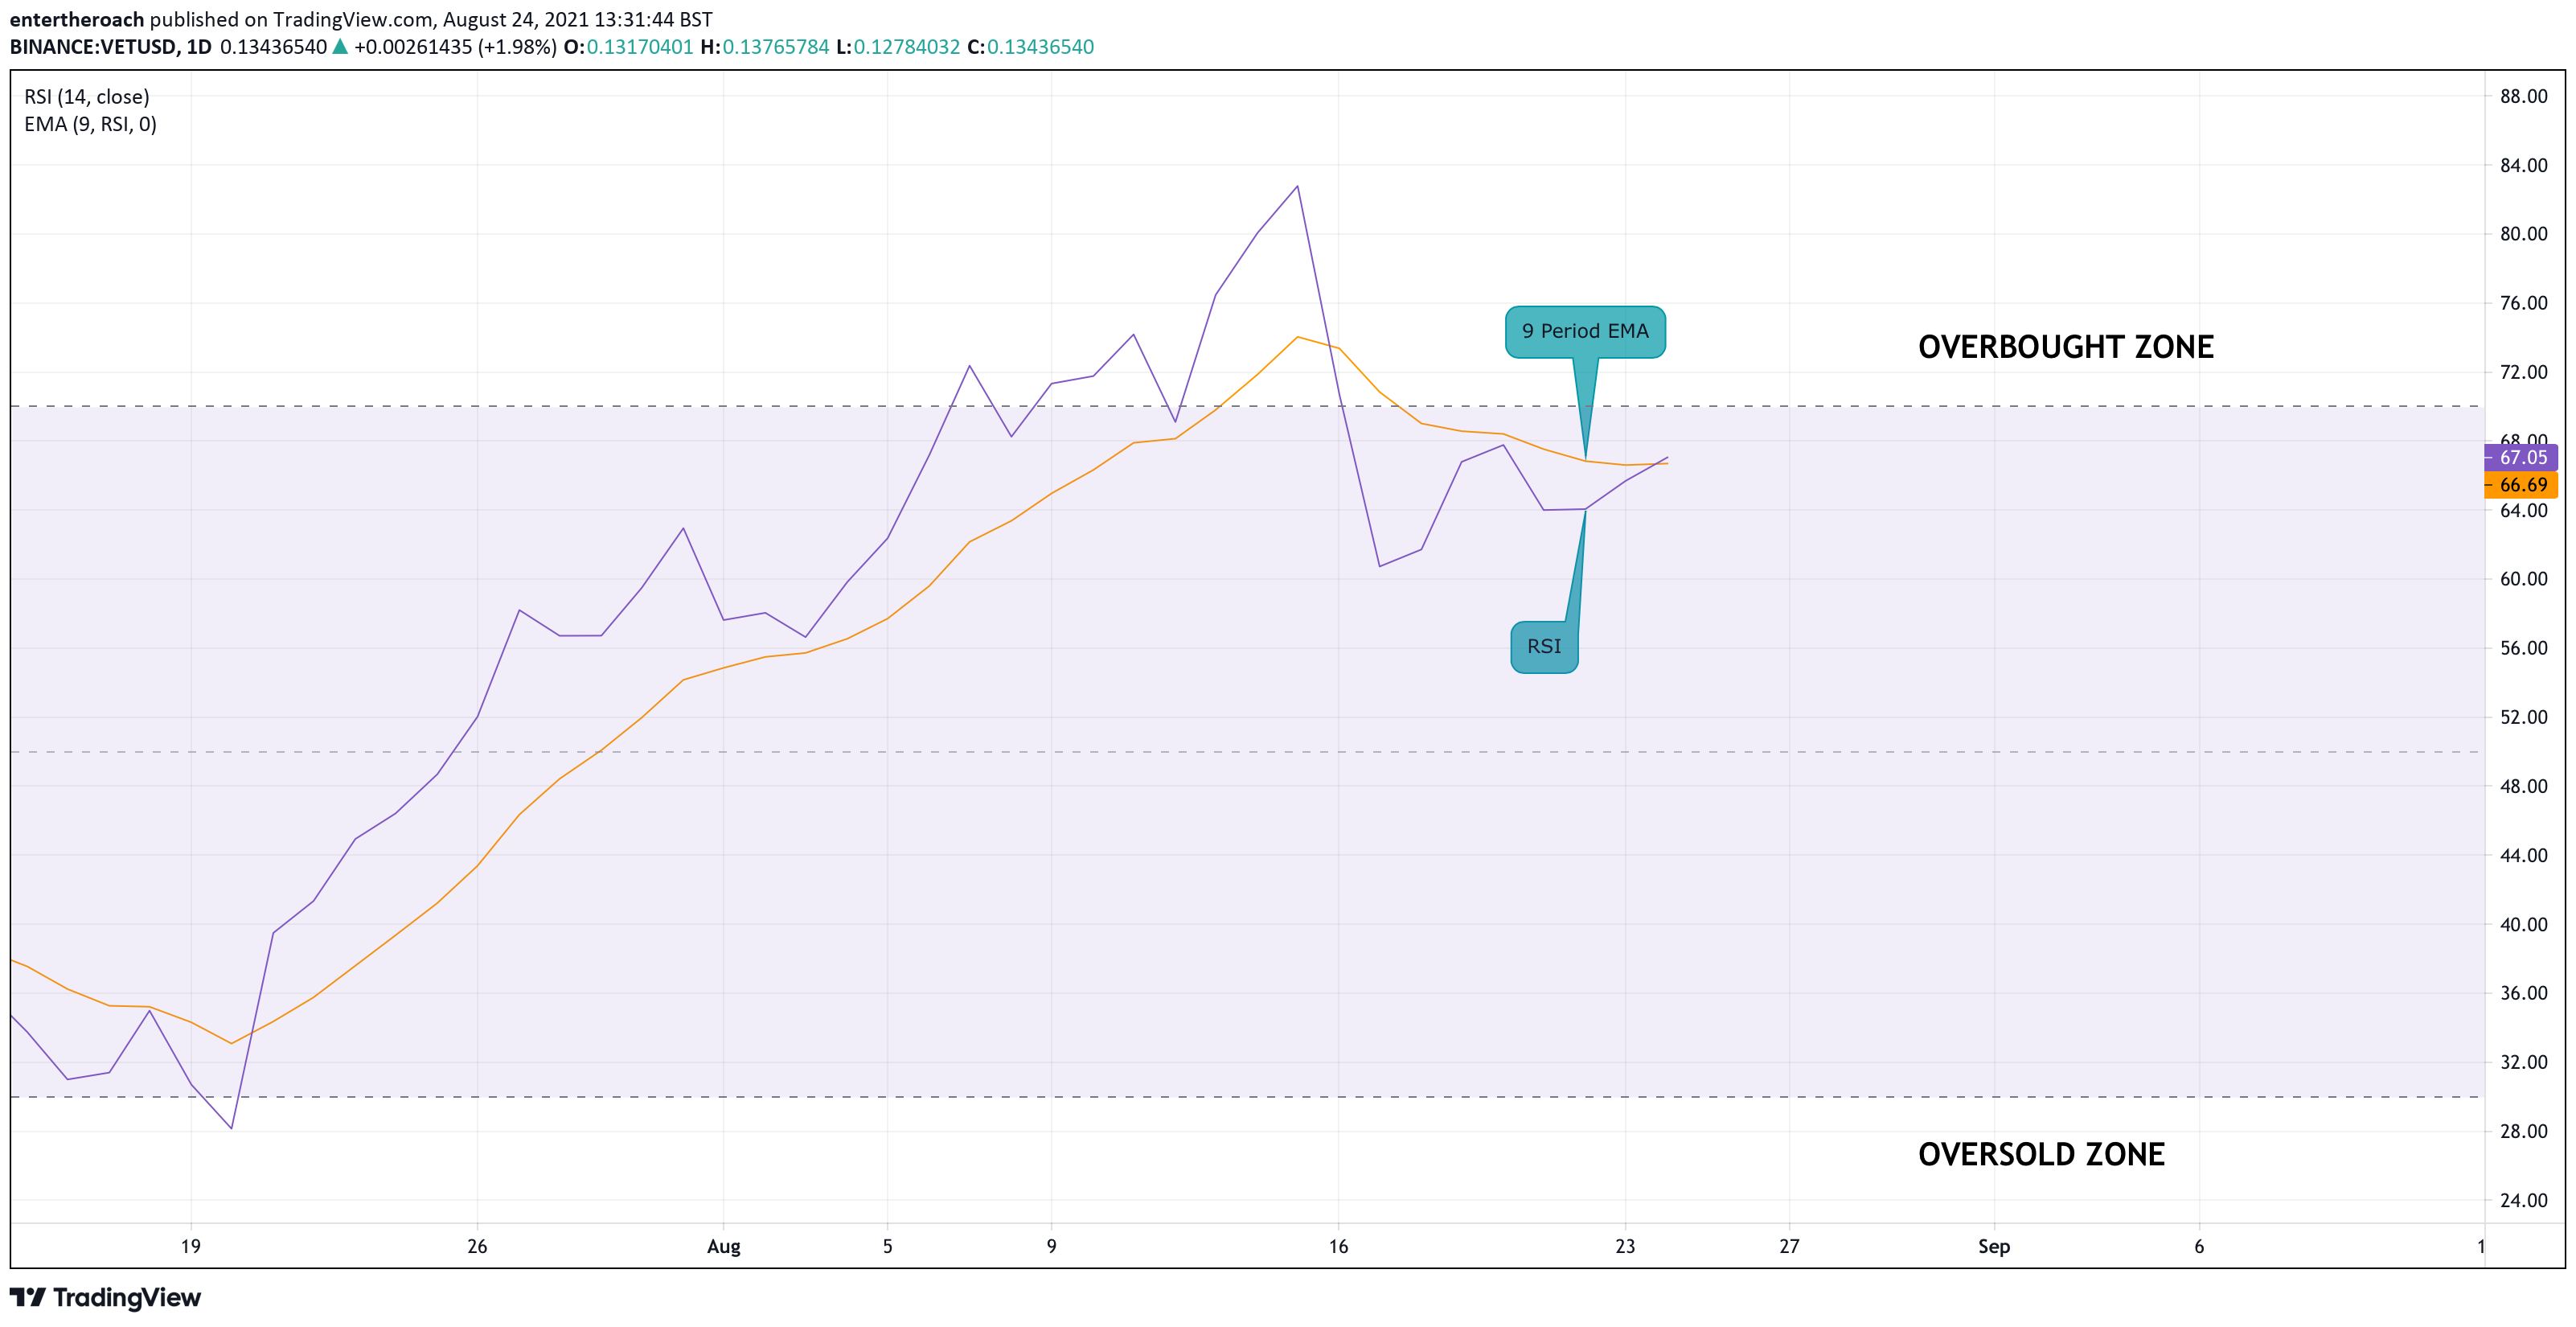Click the OVERSOLD ZONE text annotation
This screenshot has height=1327, width=2576.
point(2041,1154)
